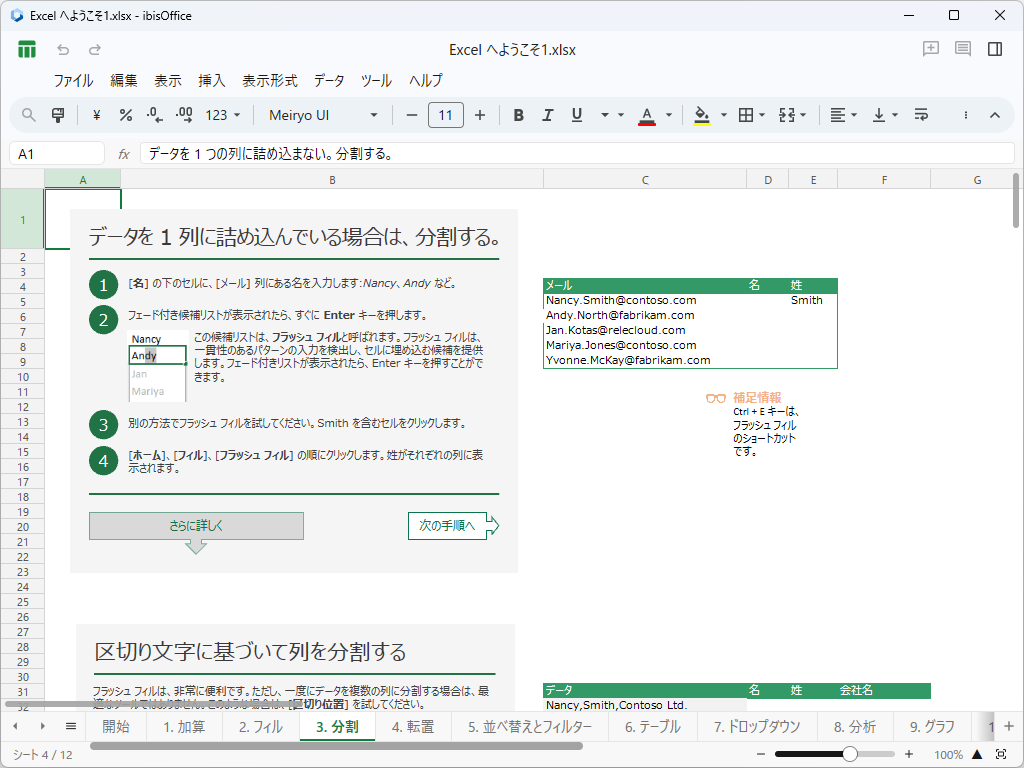Apply the yellow fill color
Viewport: 1024px width, 768px height.
[701, 116]
